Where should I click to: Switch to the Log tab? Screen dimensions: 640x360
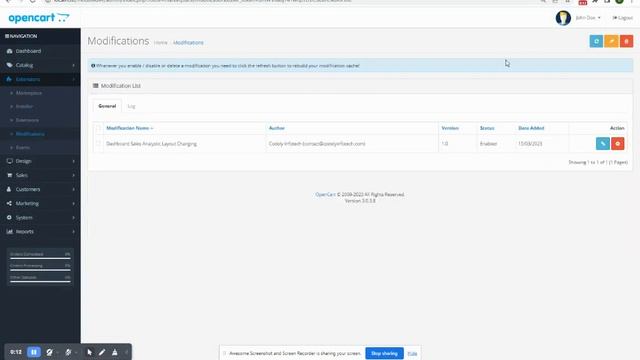click(131, 106)
